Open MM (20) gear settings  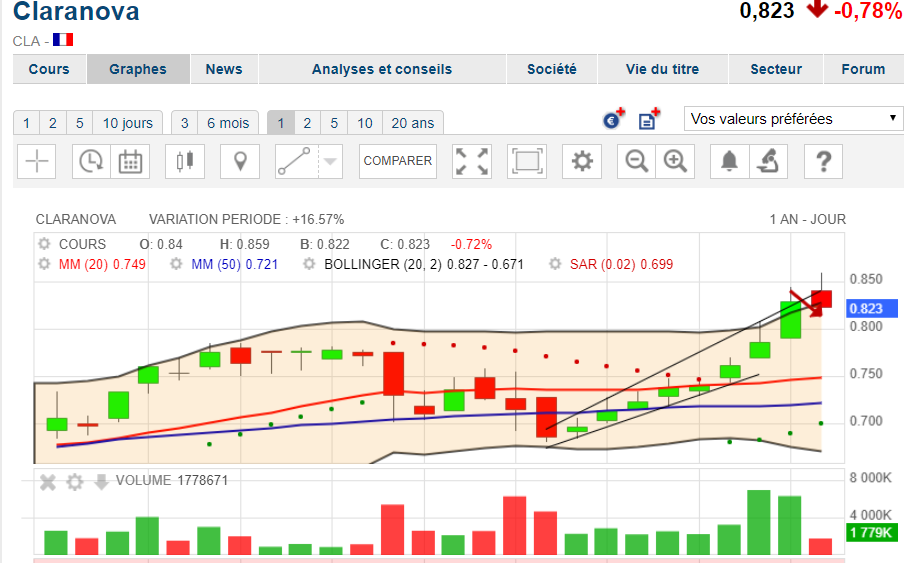44,264
